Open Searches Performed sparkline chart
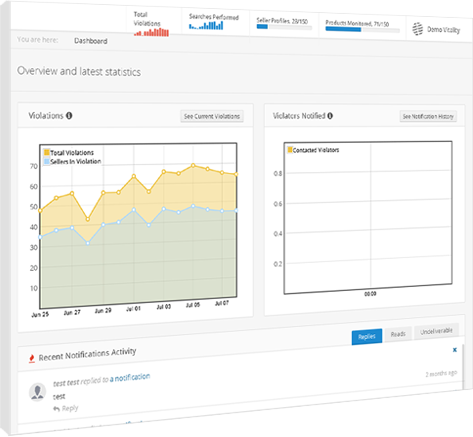The image size is (473, 437). 206,26
